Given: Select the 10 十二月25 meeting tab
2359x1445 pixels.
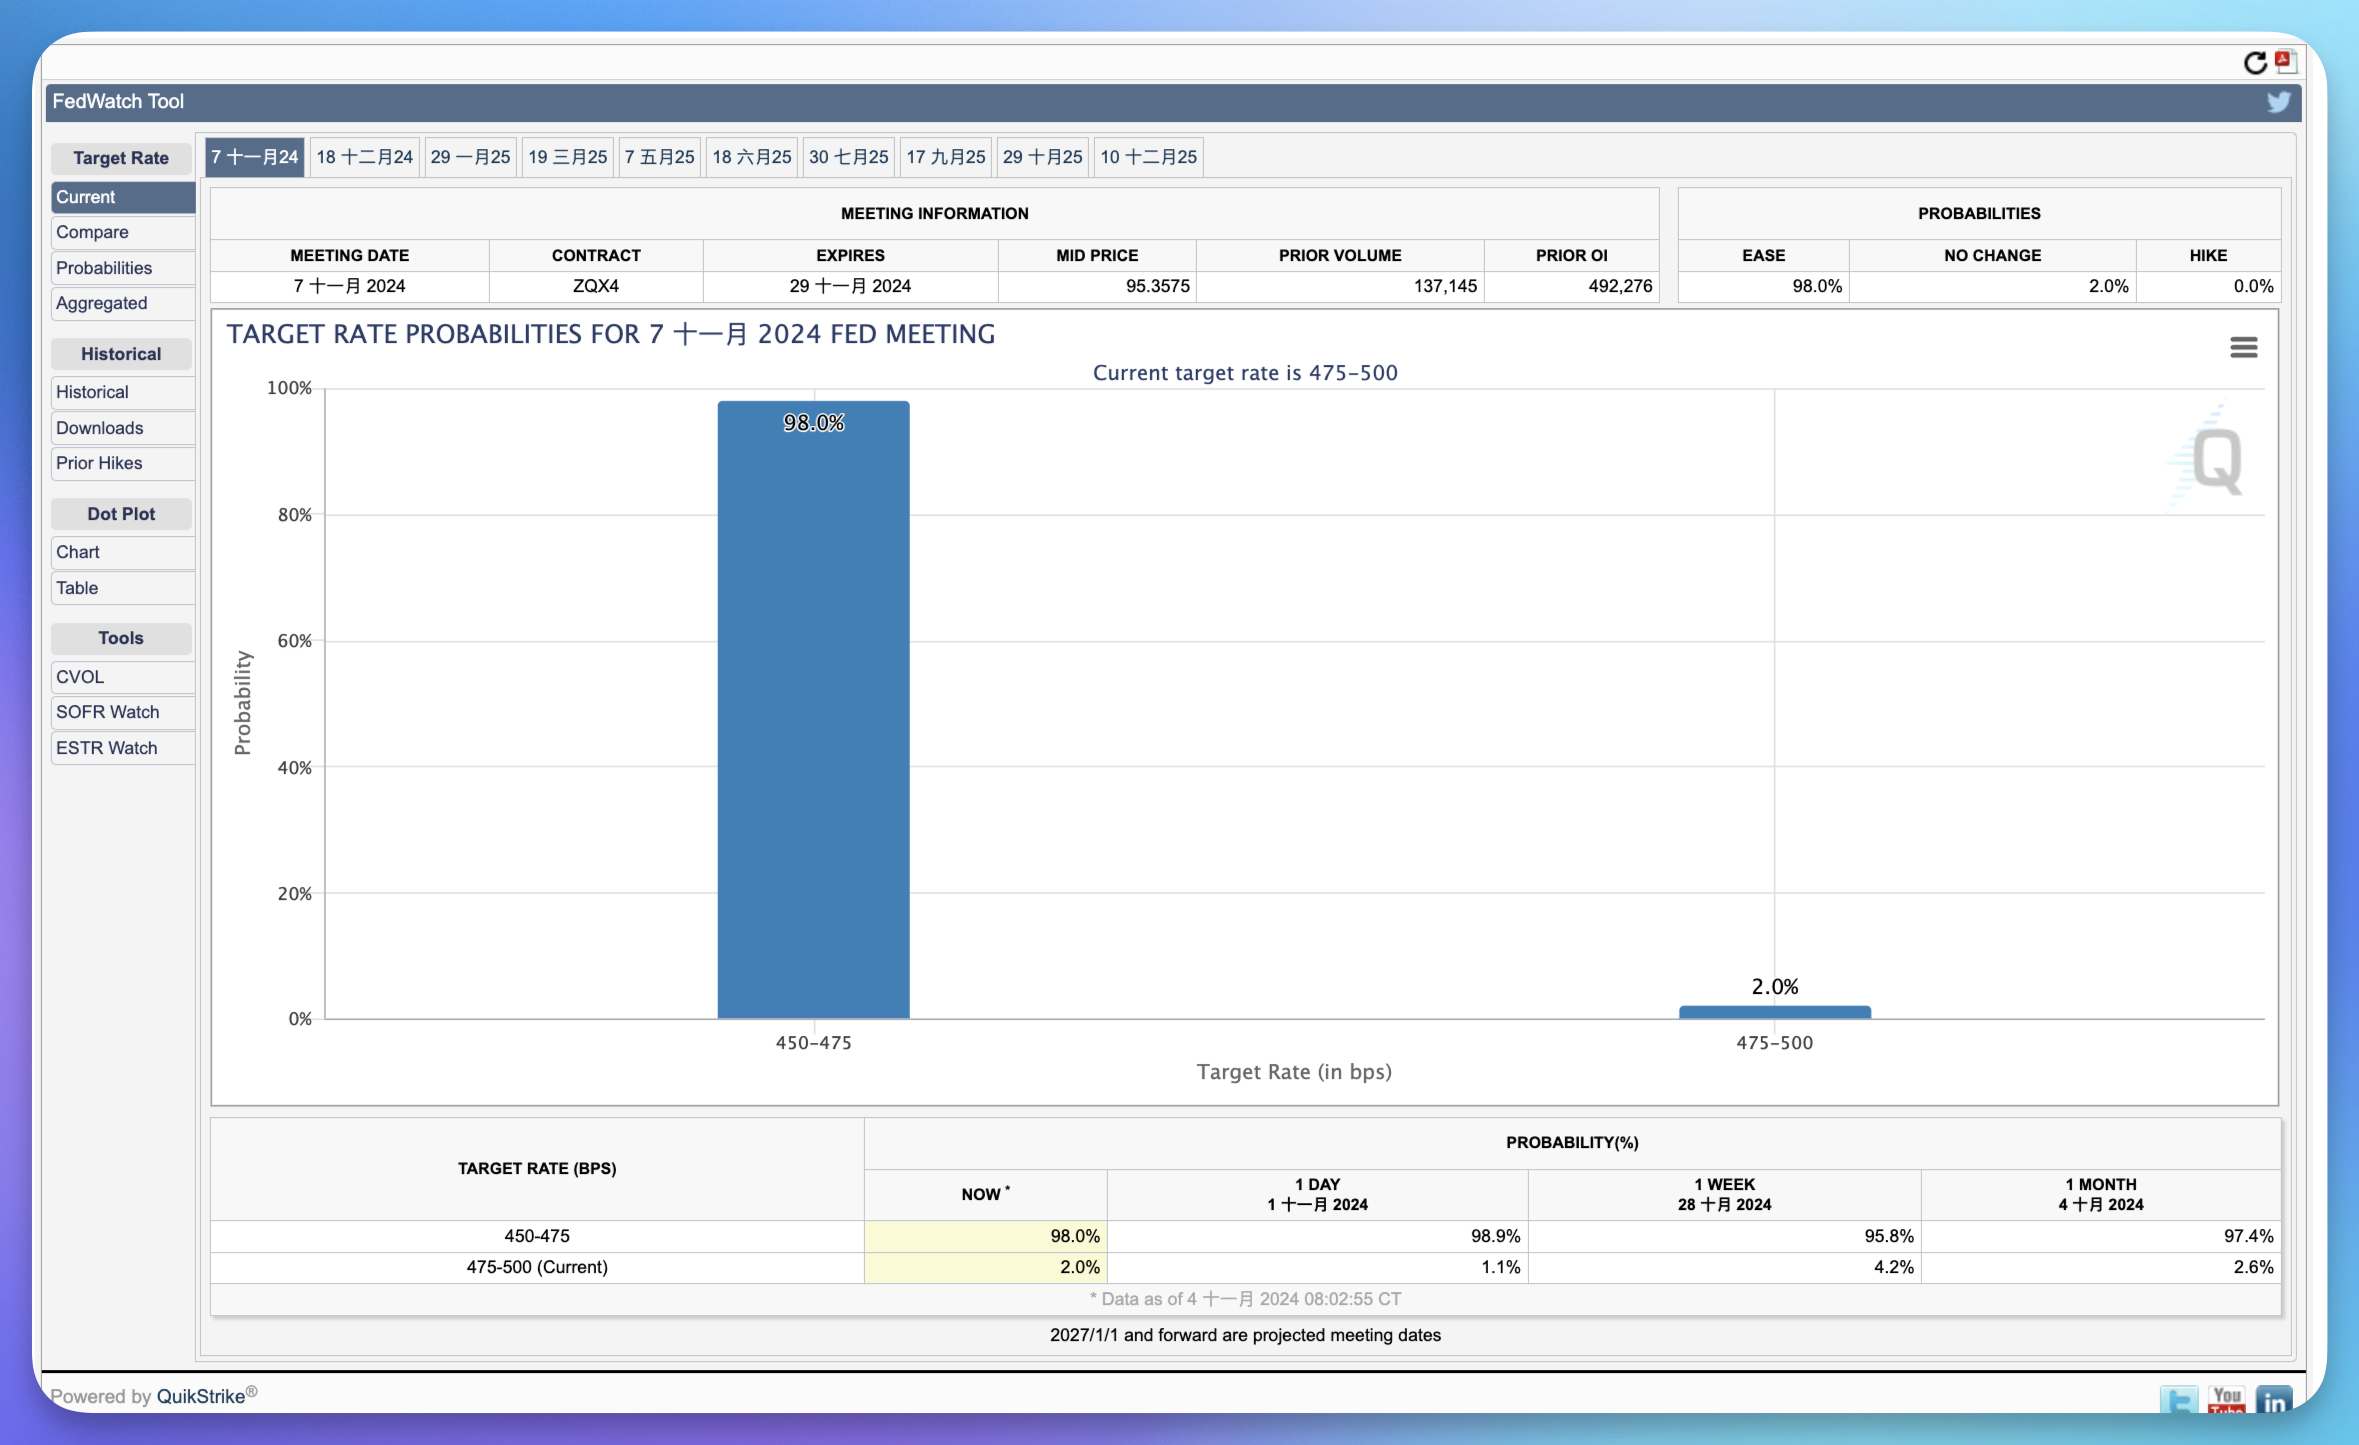Looking at the screenshot, I should click(1148, 157).
